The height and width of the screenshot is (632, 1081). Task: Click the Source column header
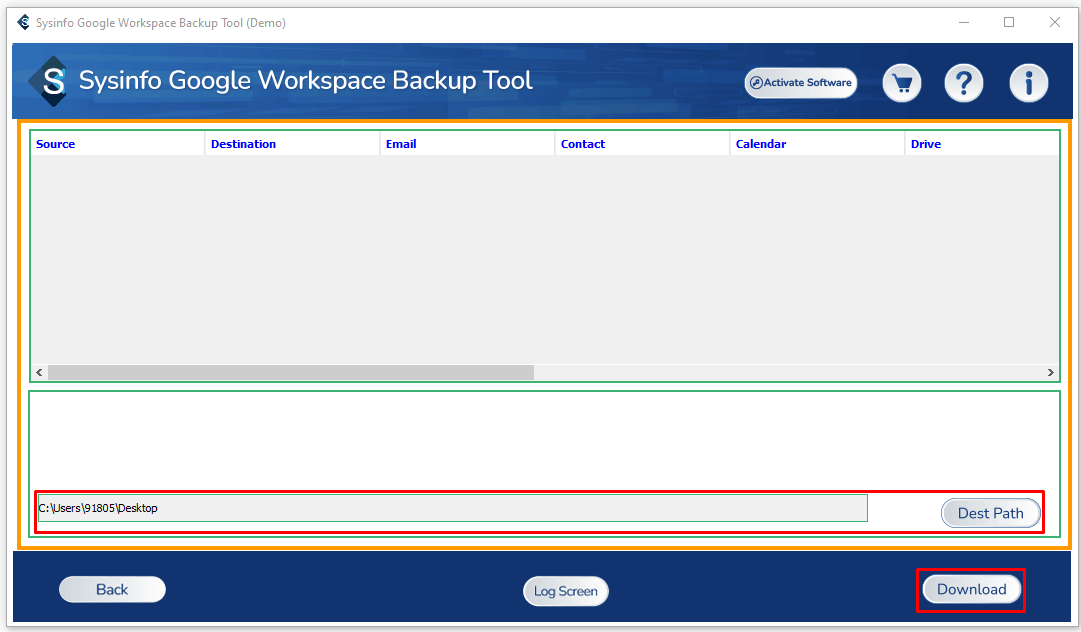(x=118, y=144)
